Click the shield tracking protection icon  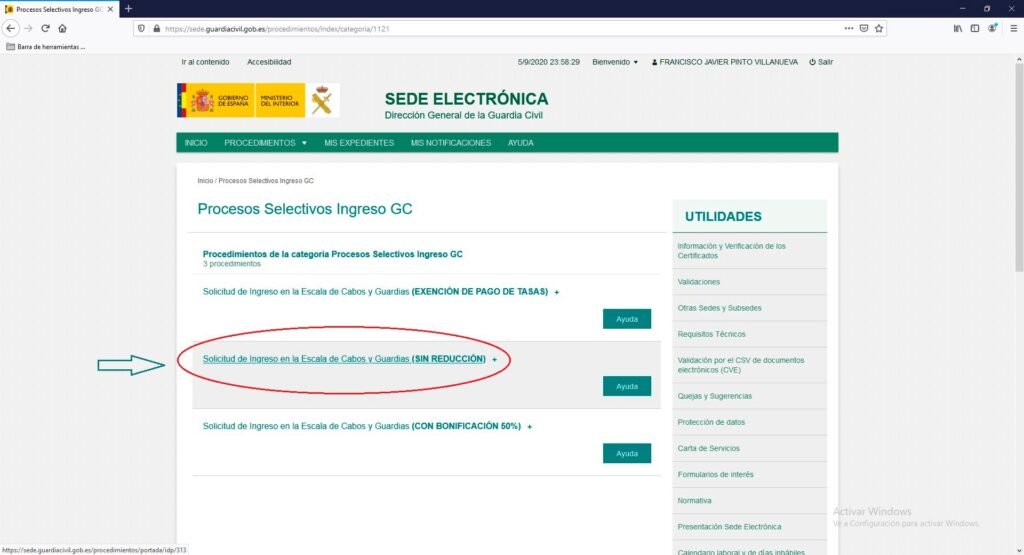pyautogui.click(x=142, y=28)
